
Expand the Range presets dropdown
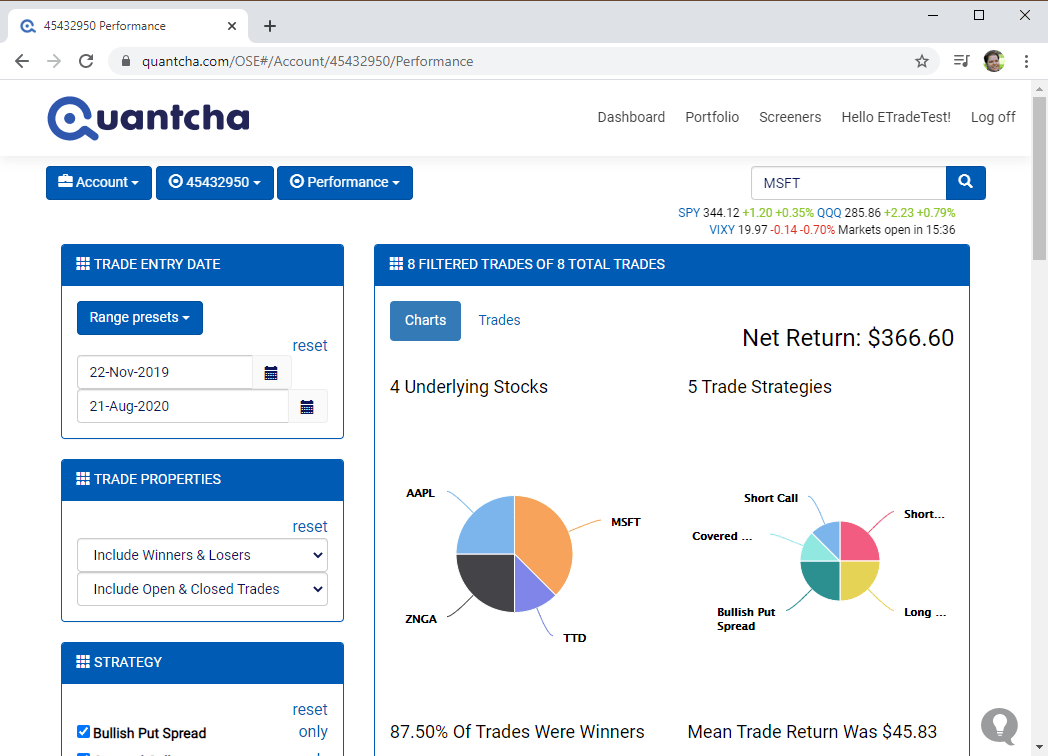point(140,318)
